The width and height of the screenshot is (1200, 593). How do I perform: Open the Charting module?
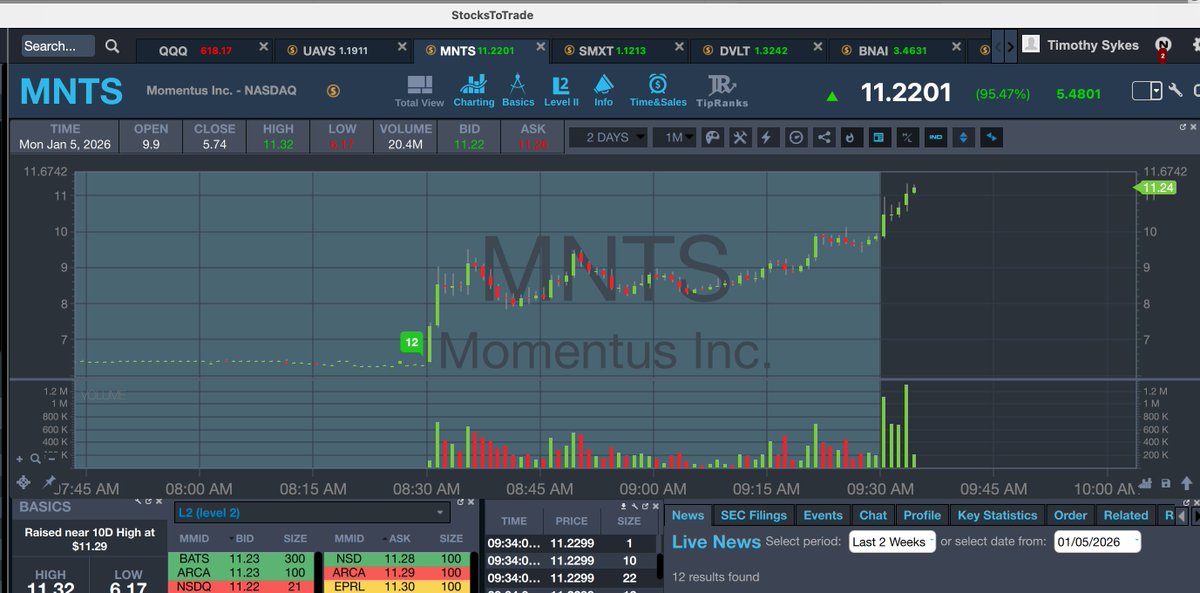pos(474,91)
